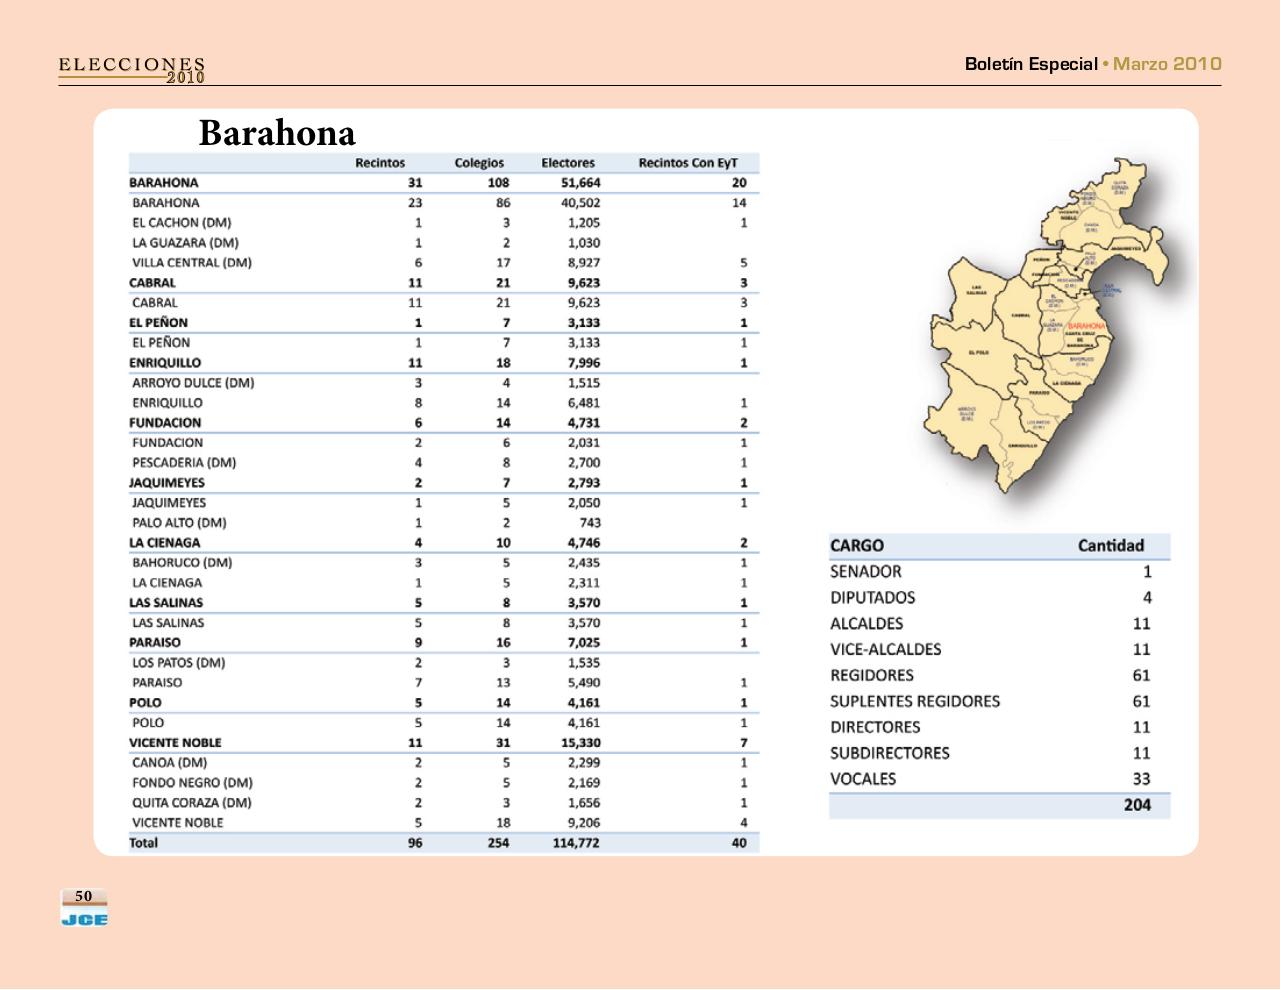Click the 'PESCADERIA (DM)' row label
The width and height of the screenshot is (1280, 990).
(184, 463)
